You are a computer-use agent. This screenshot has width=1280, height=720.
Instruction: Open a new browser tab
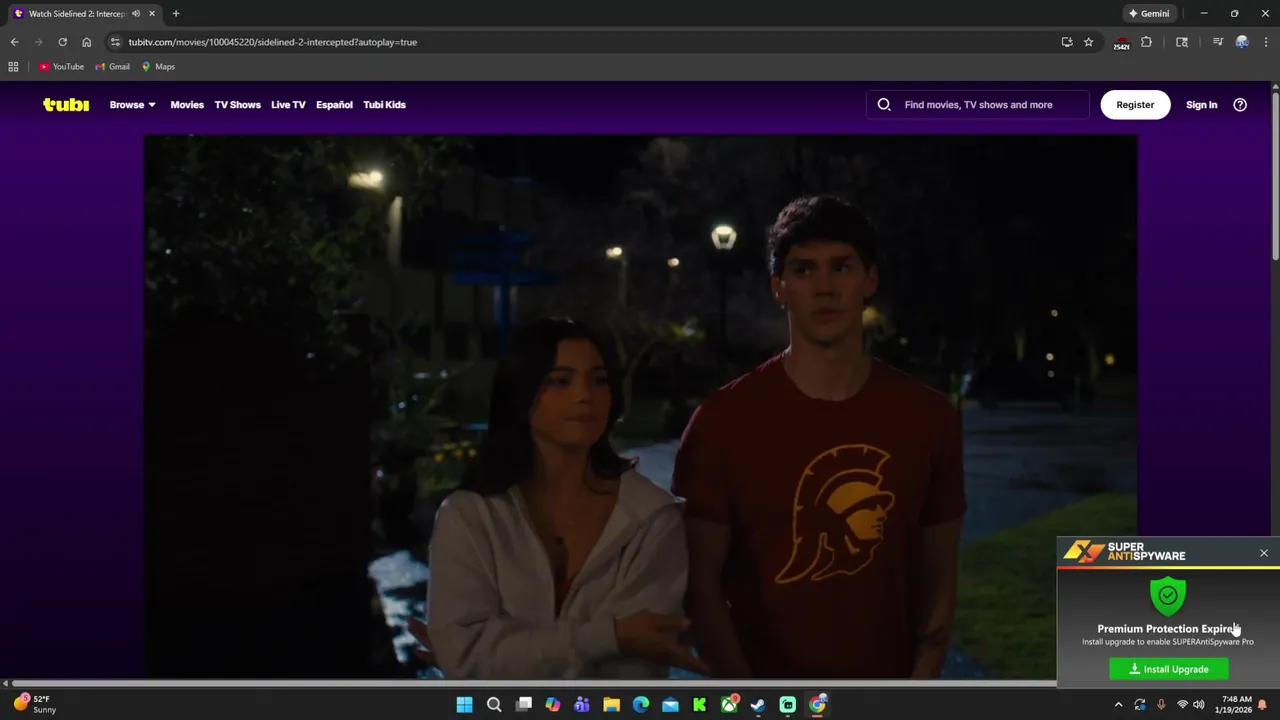coord(176,14)
